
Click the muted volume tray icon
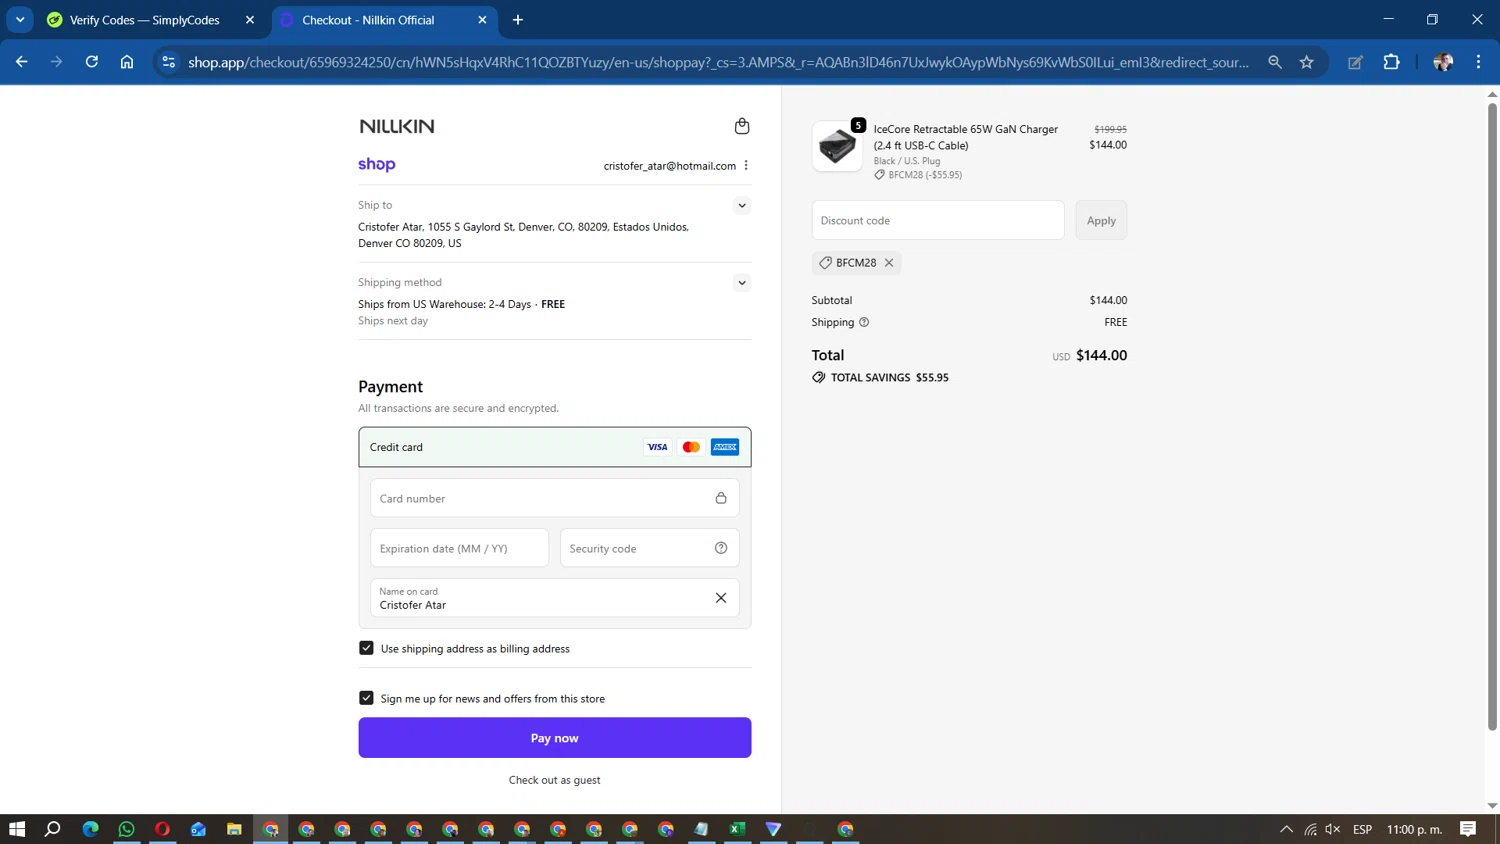pyautogui.click(x=1333, y=829)
